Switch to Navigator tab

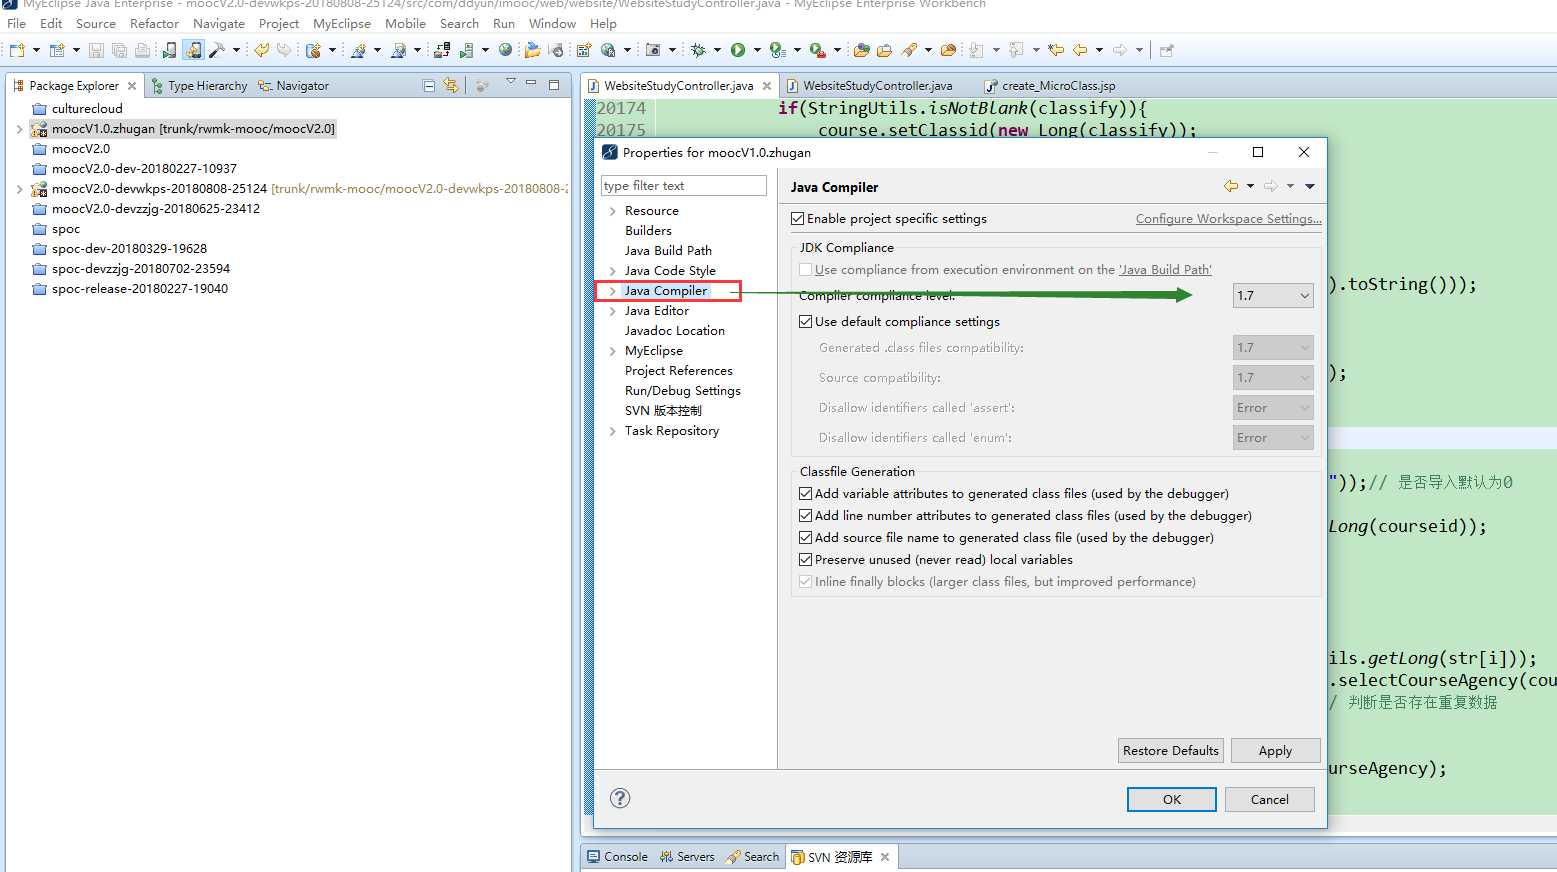click(293, 86)
